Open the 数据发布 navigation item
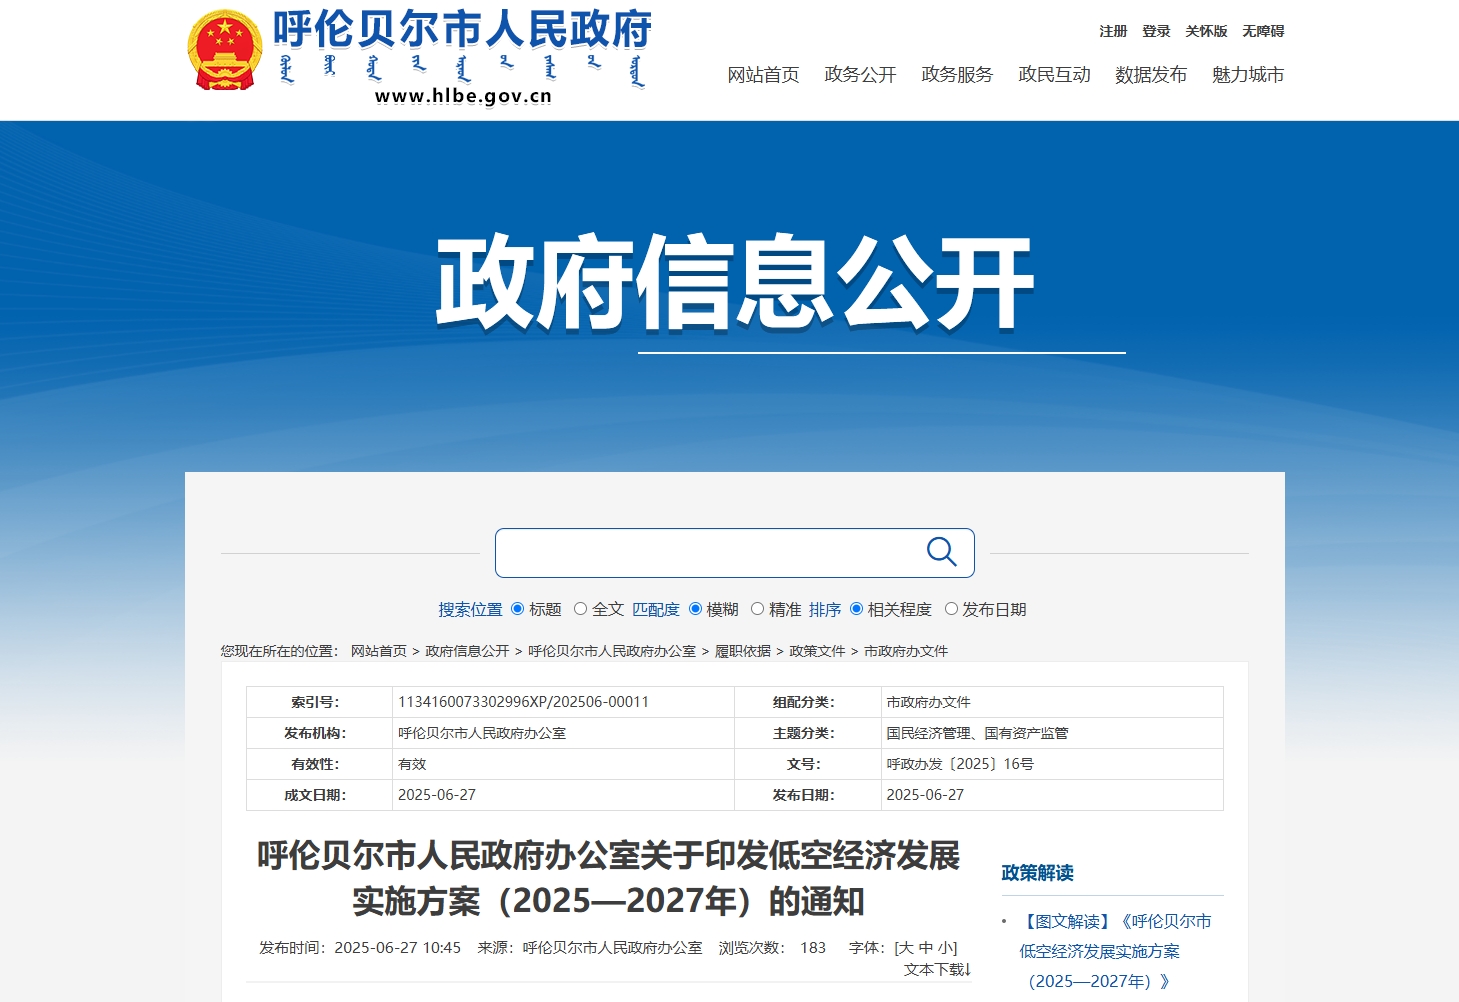The width and height of the screenshot is (1459, 1002). pos(1151,75)
